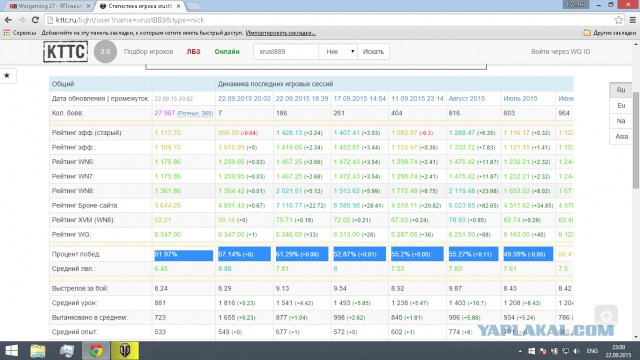Click the Июль 2015 column header

(520, 99)
